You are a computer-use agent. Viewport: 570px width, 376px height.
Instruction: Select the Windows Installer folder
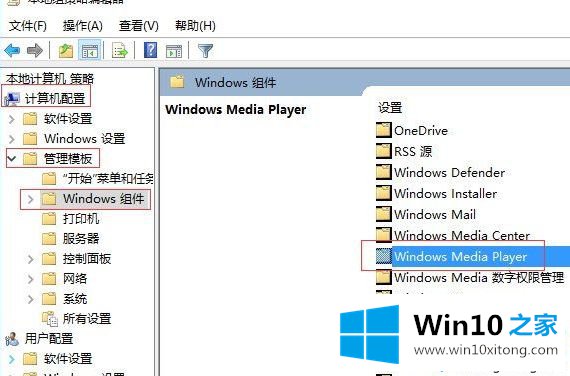pyautogui.click(x=446, y=193)
